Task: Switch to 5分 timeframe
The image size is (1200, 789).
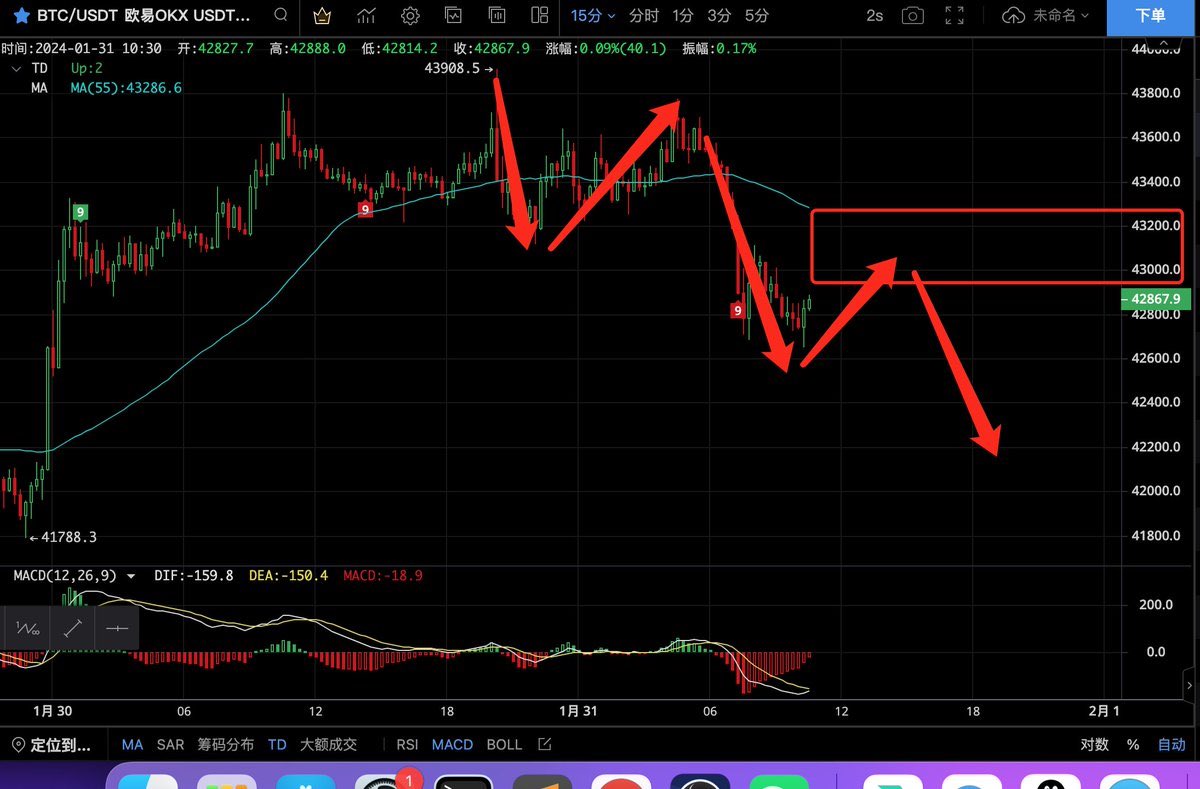Action: (x=757, y=16)
